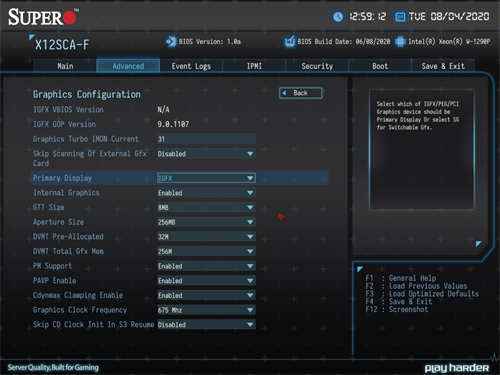This screenshot has height=375, width=500.
Task: Click the F4 Save & Exit entry
Action: click(399, 302)
